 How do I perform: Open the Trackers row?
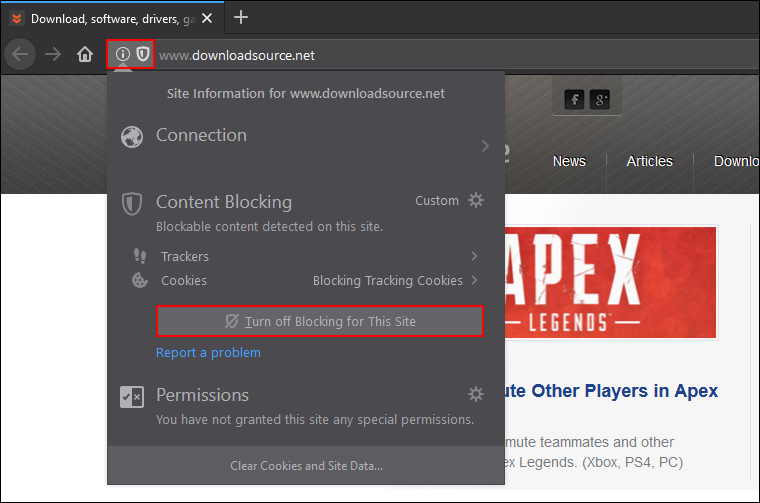point(306,256)
